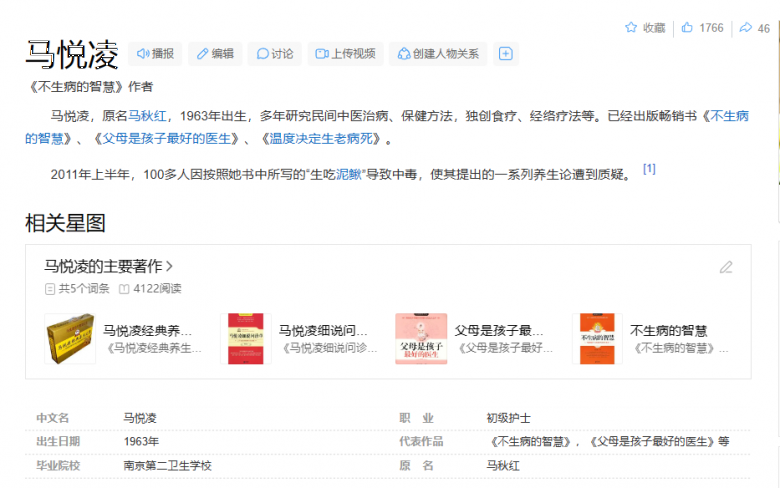Click the pencil edit icon in 主要著作 card
This screenshot has height=488, width=780.
[726, 267]
